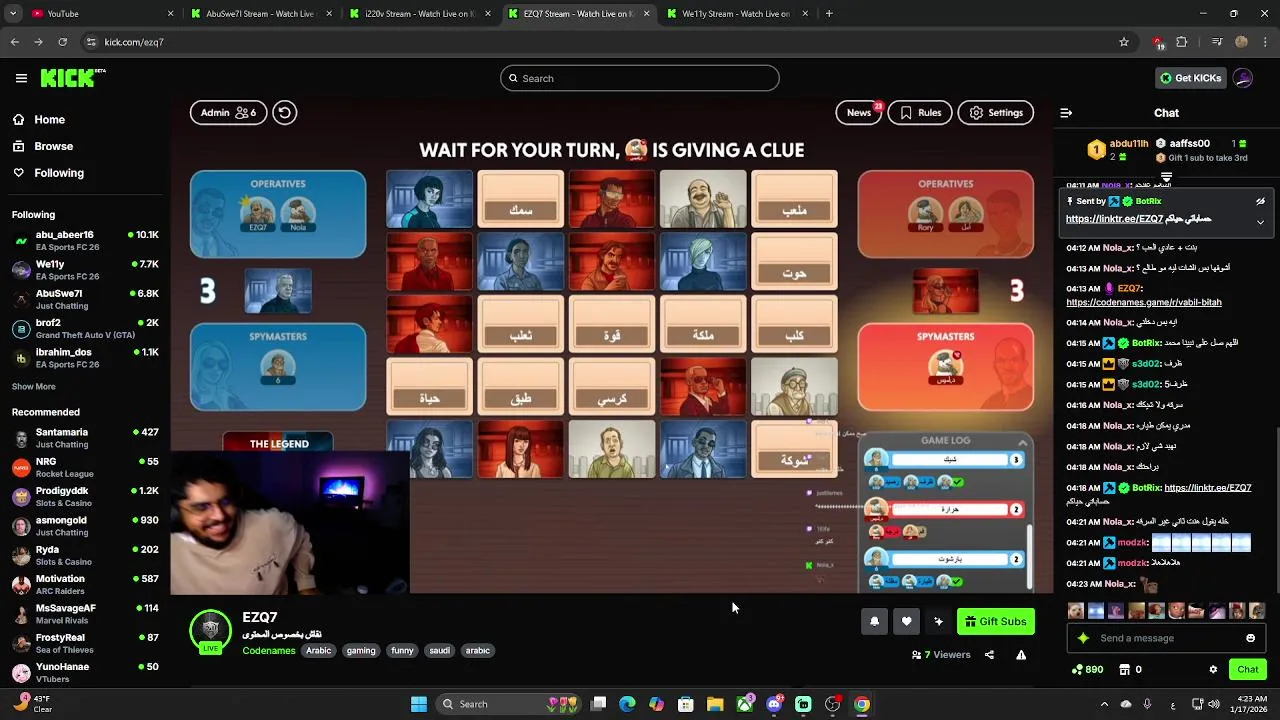Open the codenames.game room link in chat
Viewport: 1280px width, 720px height.
coord(1144,302)
